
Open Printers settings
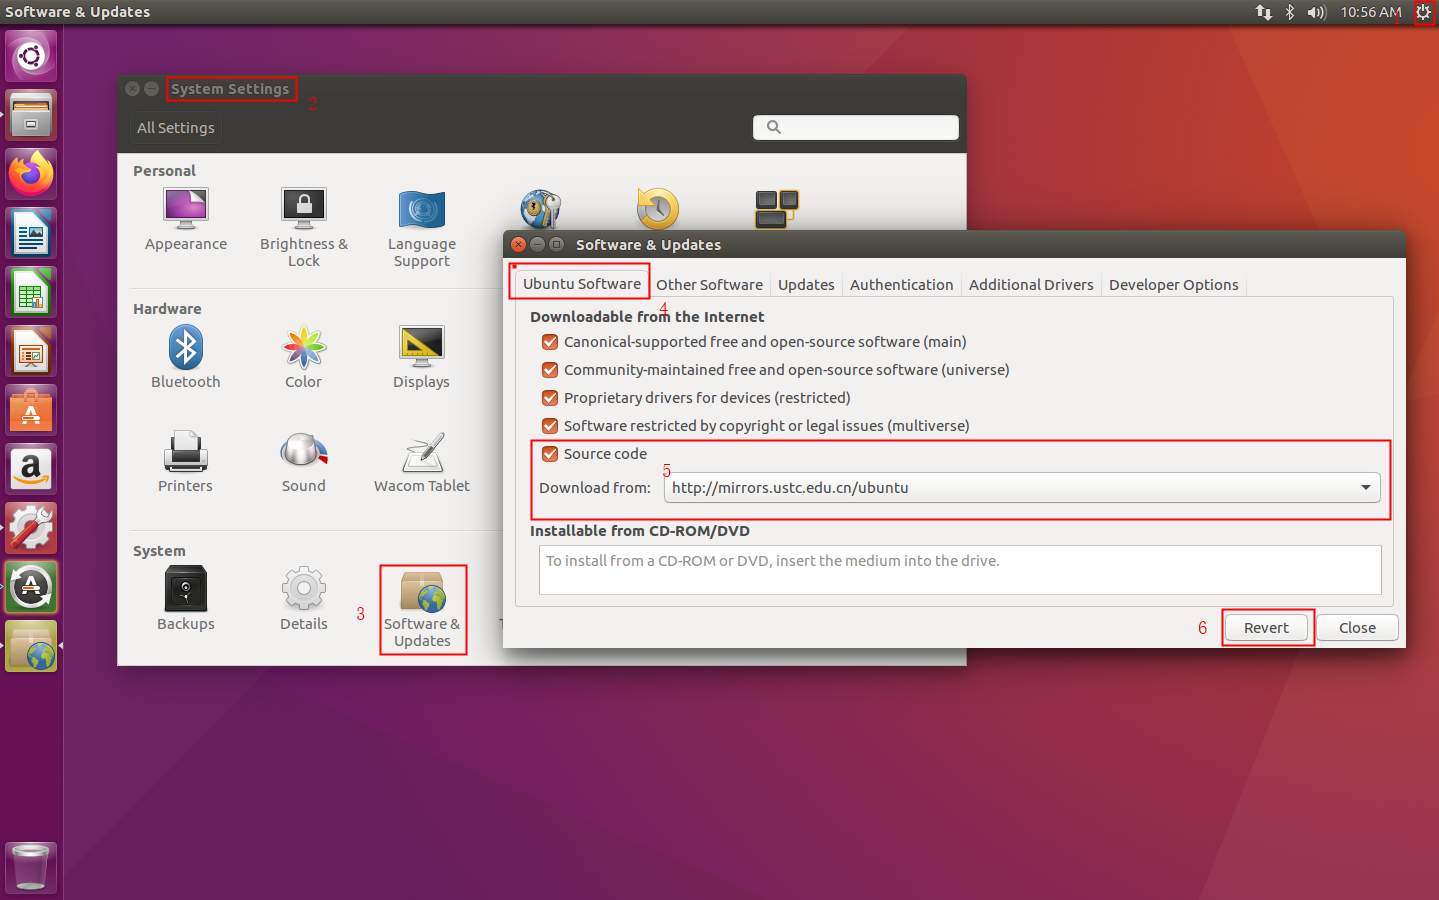point(186,462)
